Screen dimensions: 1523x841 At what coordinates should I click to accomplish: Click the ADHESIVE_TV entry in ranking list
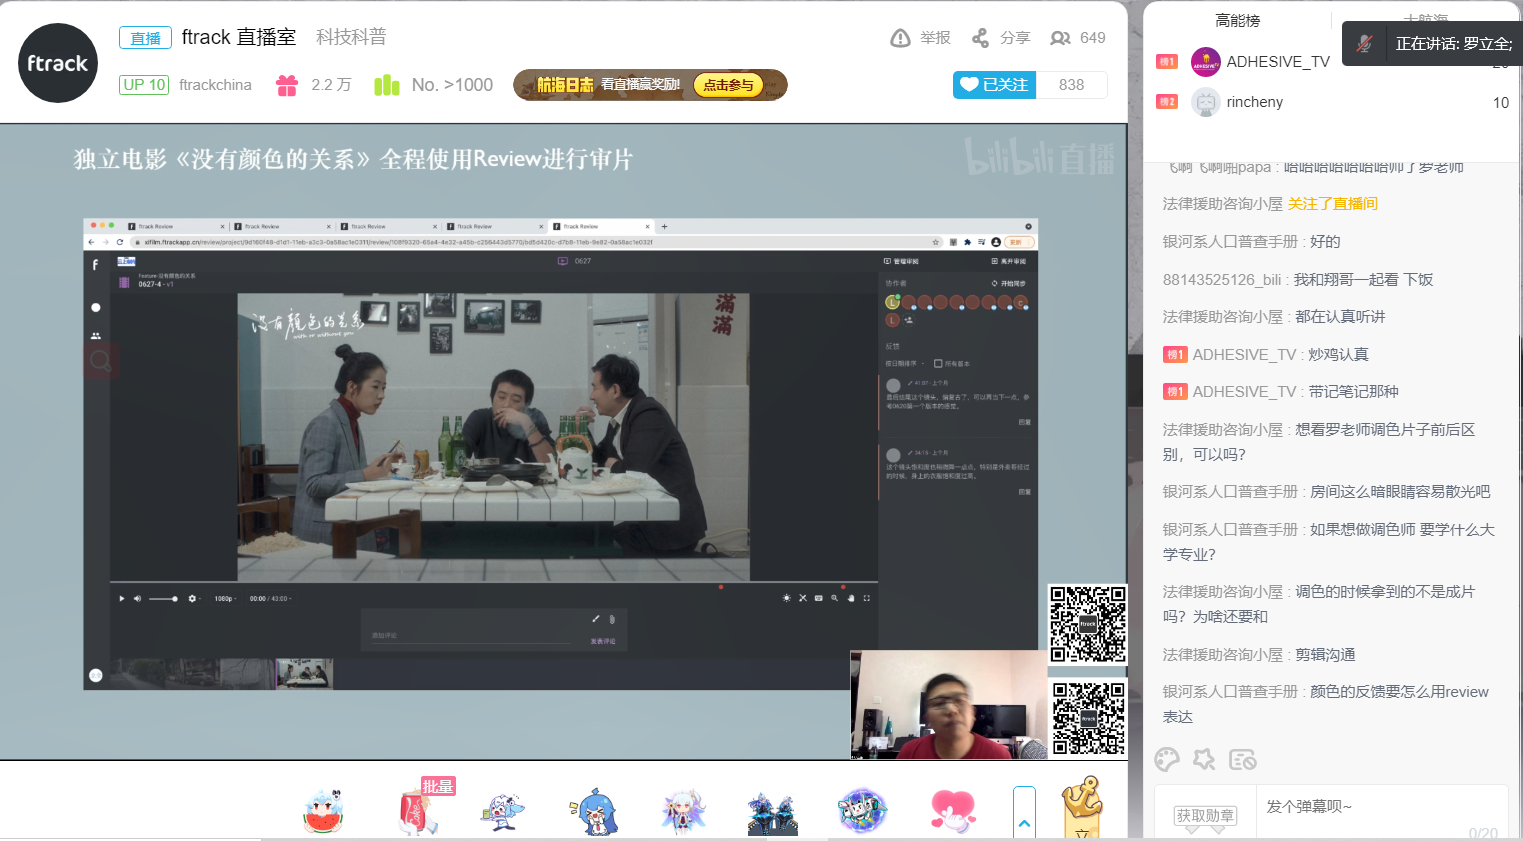click(1278, 62)
